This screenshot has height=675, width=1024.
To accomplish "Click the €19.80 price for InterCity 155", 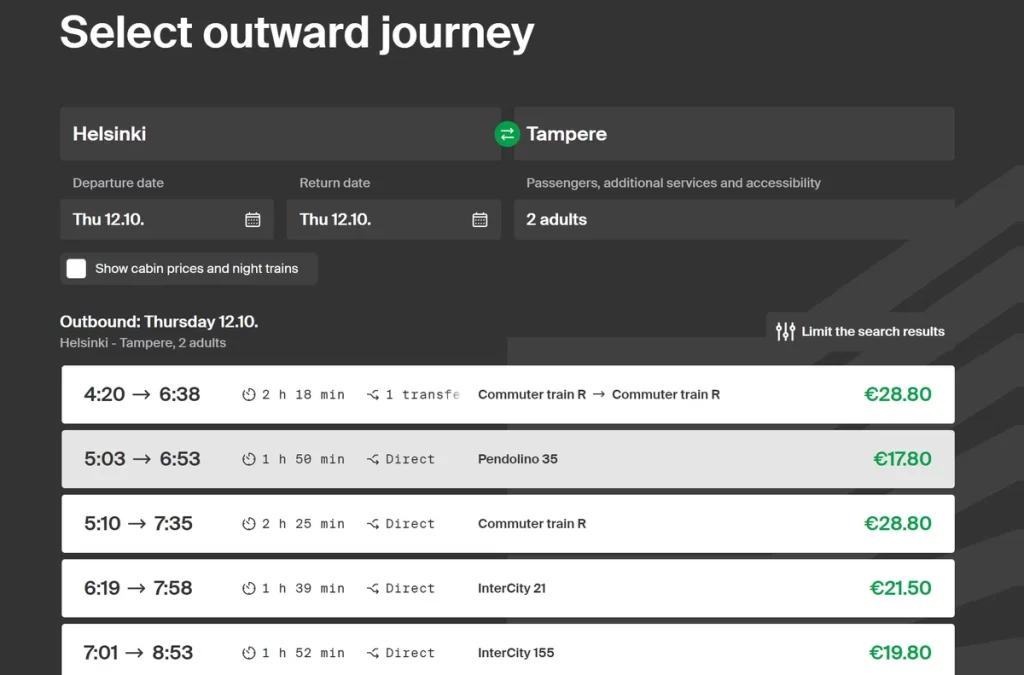I will click(900, 653).
